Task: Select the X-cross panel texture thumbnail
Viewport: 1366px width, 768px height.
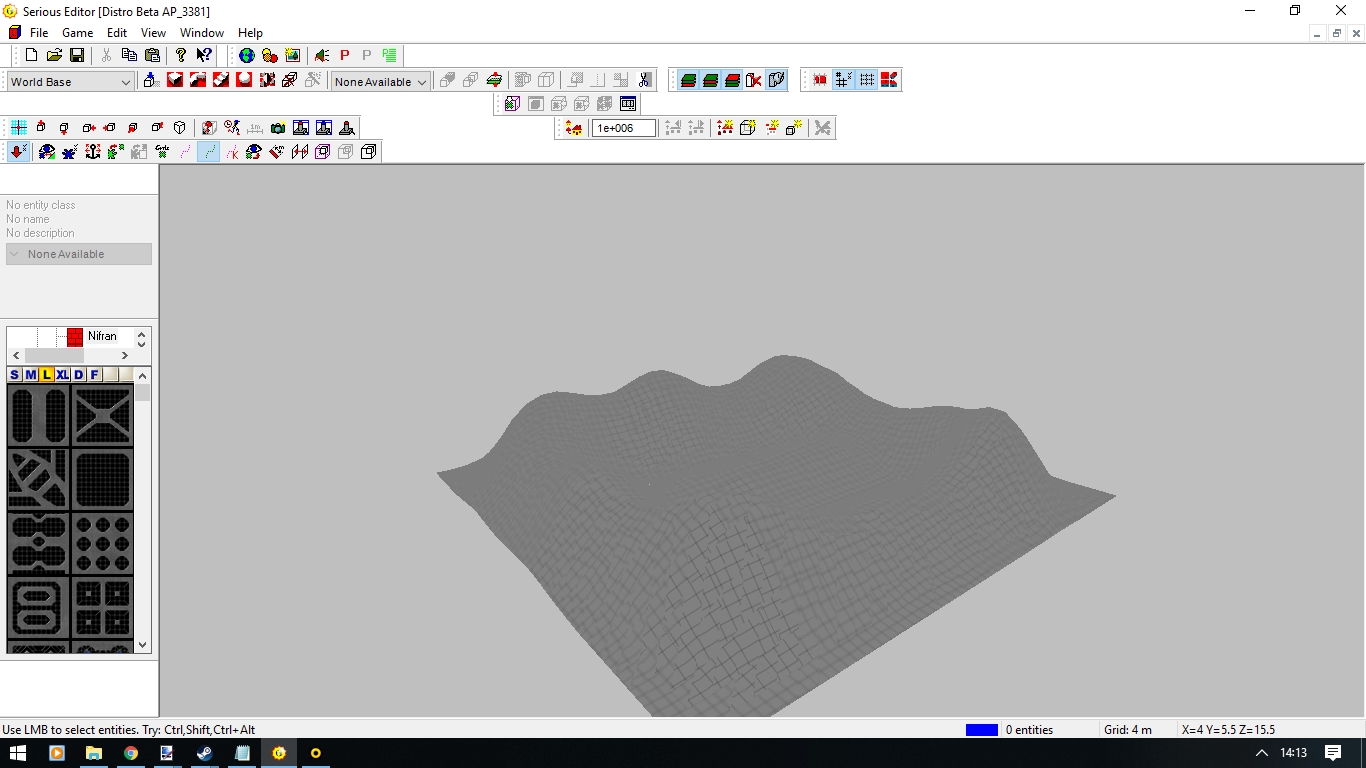Action: click(102, 416)
